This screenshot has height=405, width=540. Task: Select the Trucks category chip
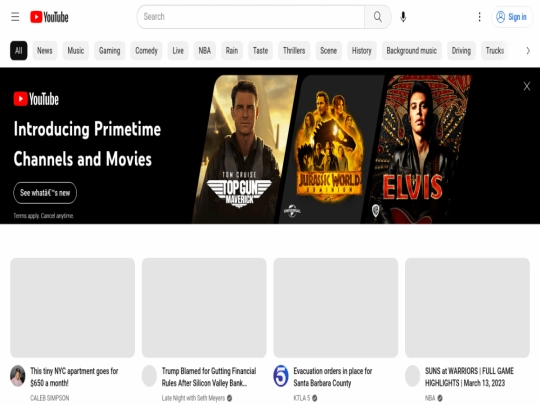tap(495, 51)
